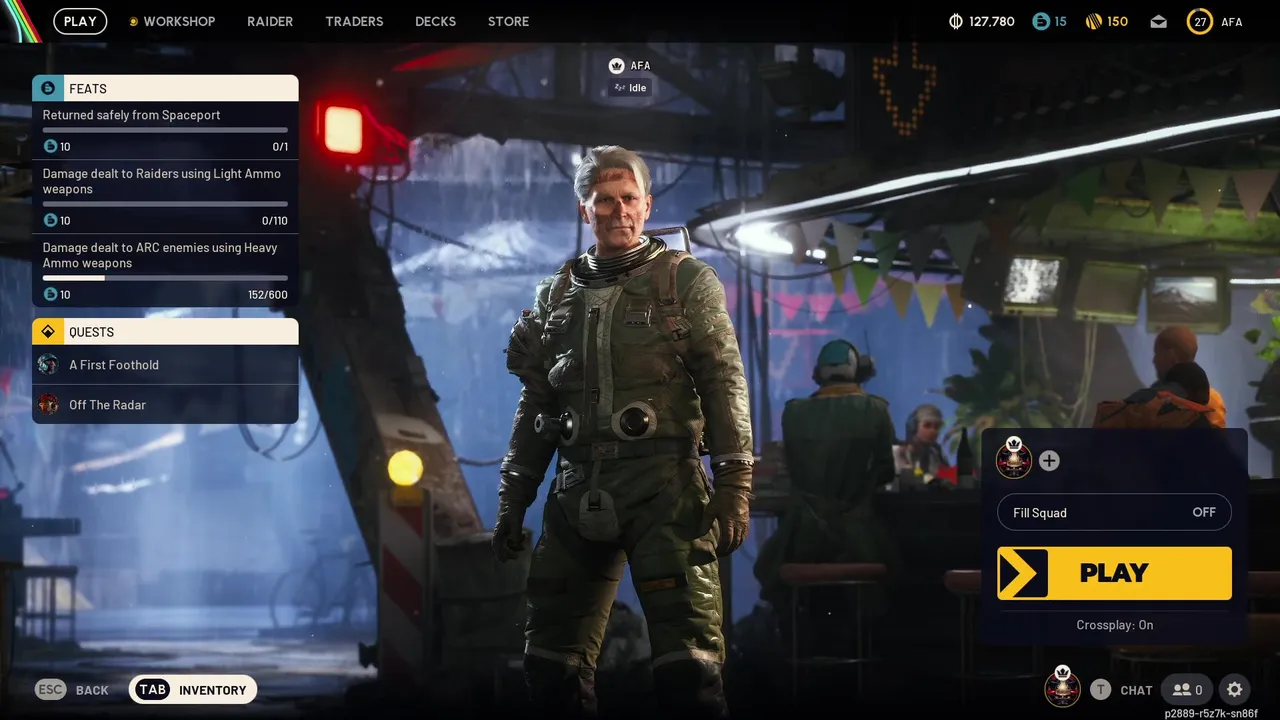The height and width of the screenshot is (720, 1280).
Task: Click the Heavy Ammo feat progress bar
Action: coord(165,278)
